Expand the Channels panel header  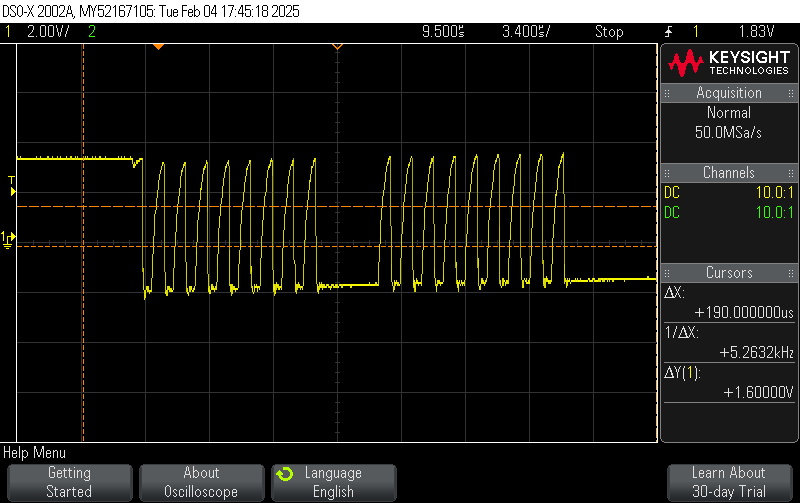click(729, 173)
